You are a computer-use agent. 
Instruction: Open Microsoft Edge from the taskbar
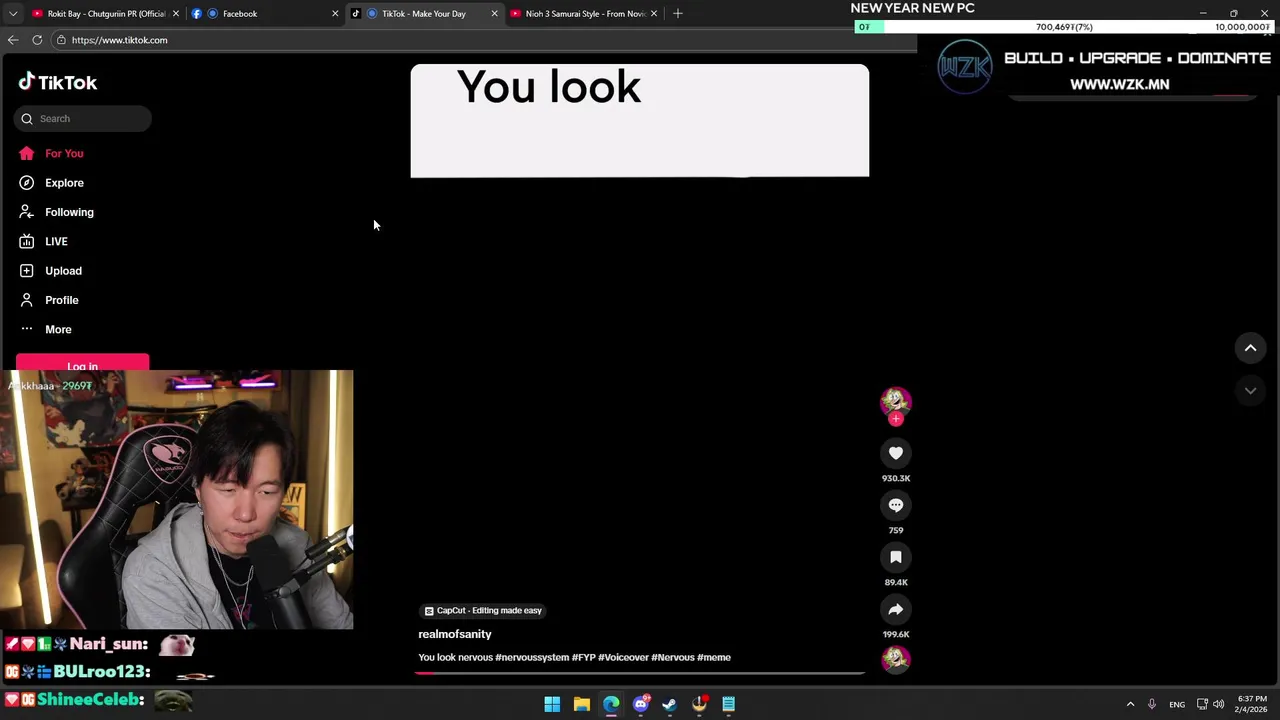coord(611,704)
